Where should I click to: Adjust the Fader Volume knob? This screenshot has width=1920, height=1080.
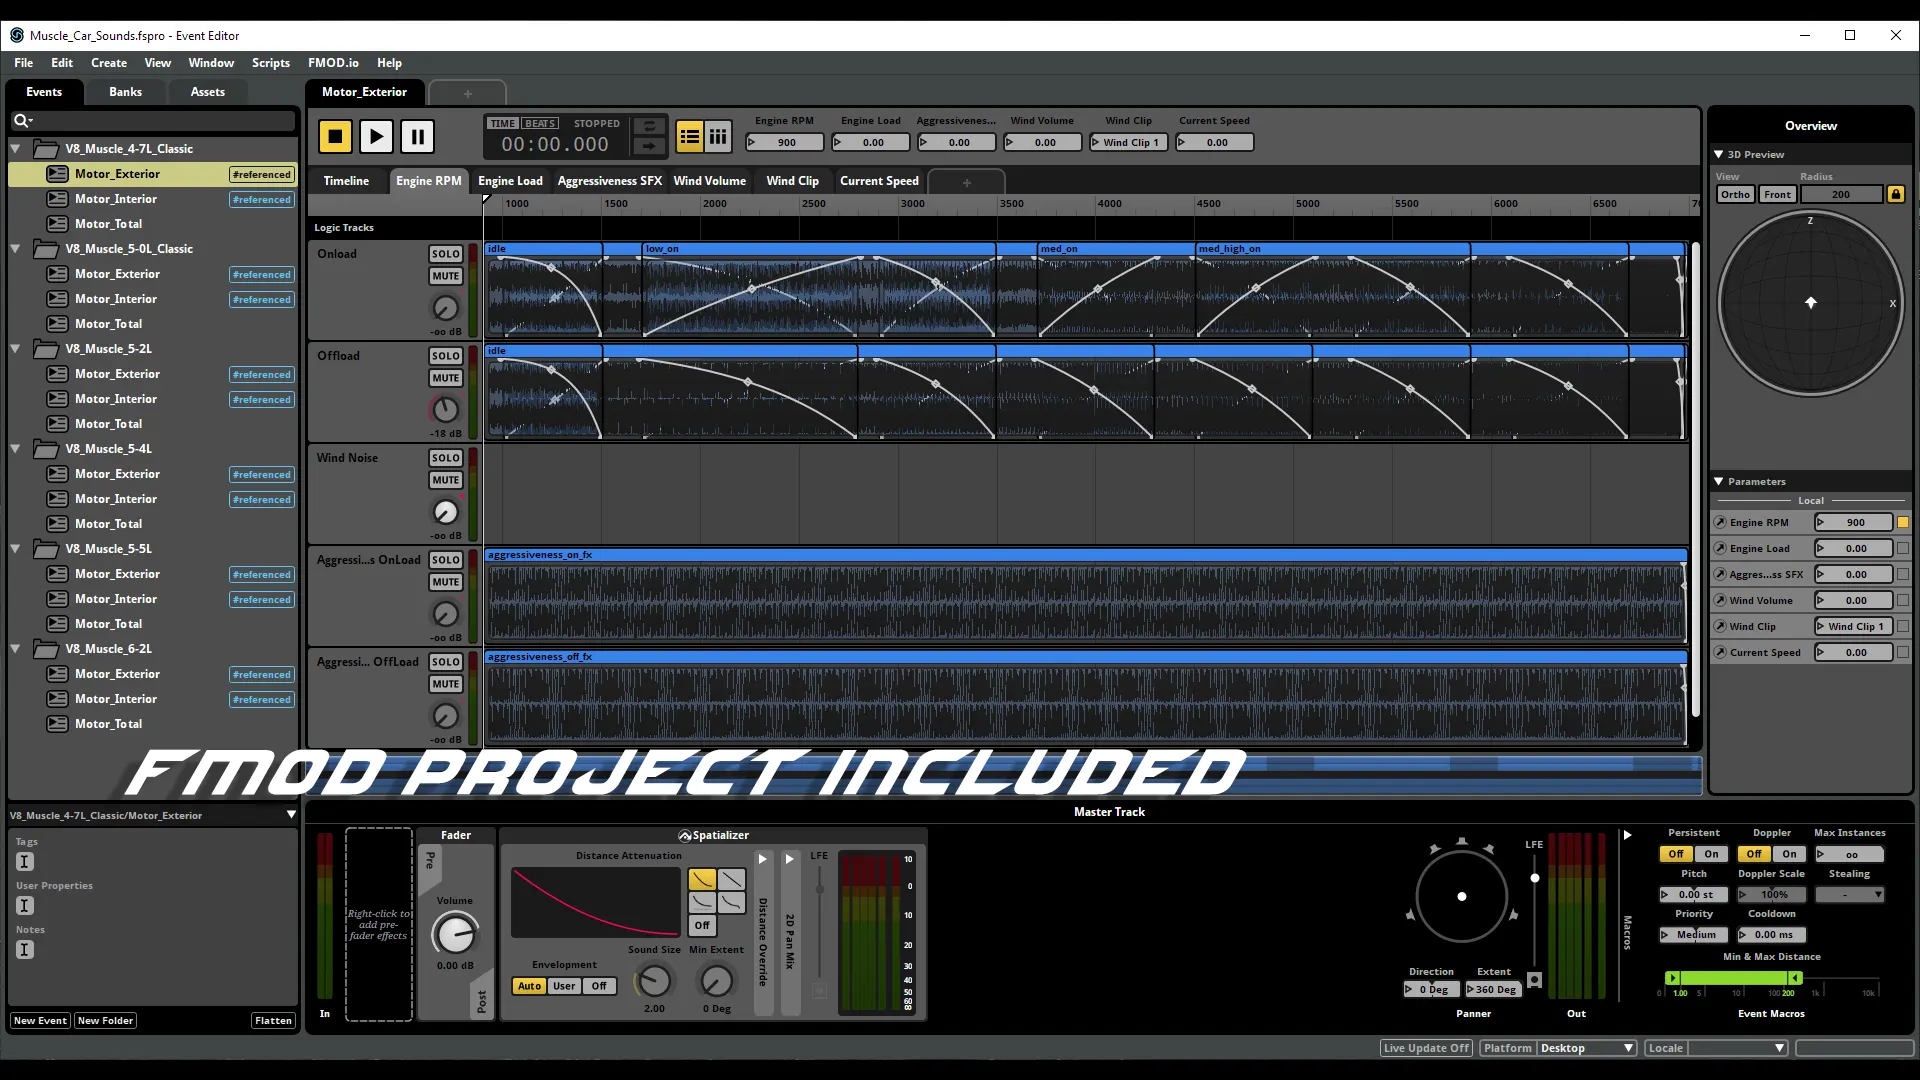pos(454,935)
